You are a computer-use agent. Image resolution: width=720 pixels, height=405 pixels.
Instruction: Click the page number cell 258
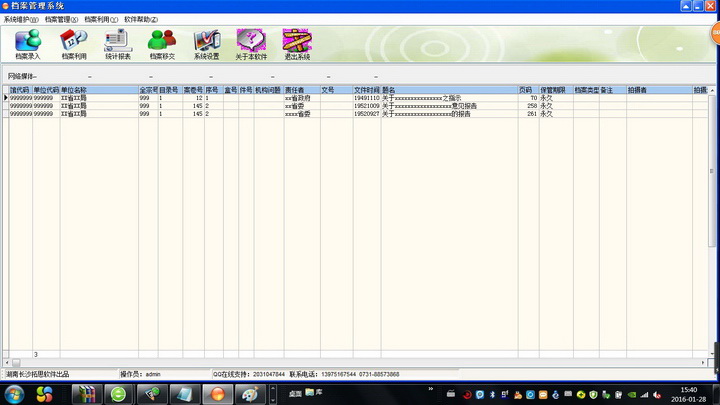coord(529,106)
